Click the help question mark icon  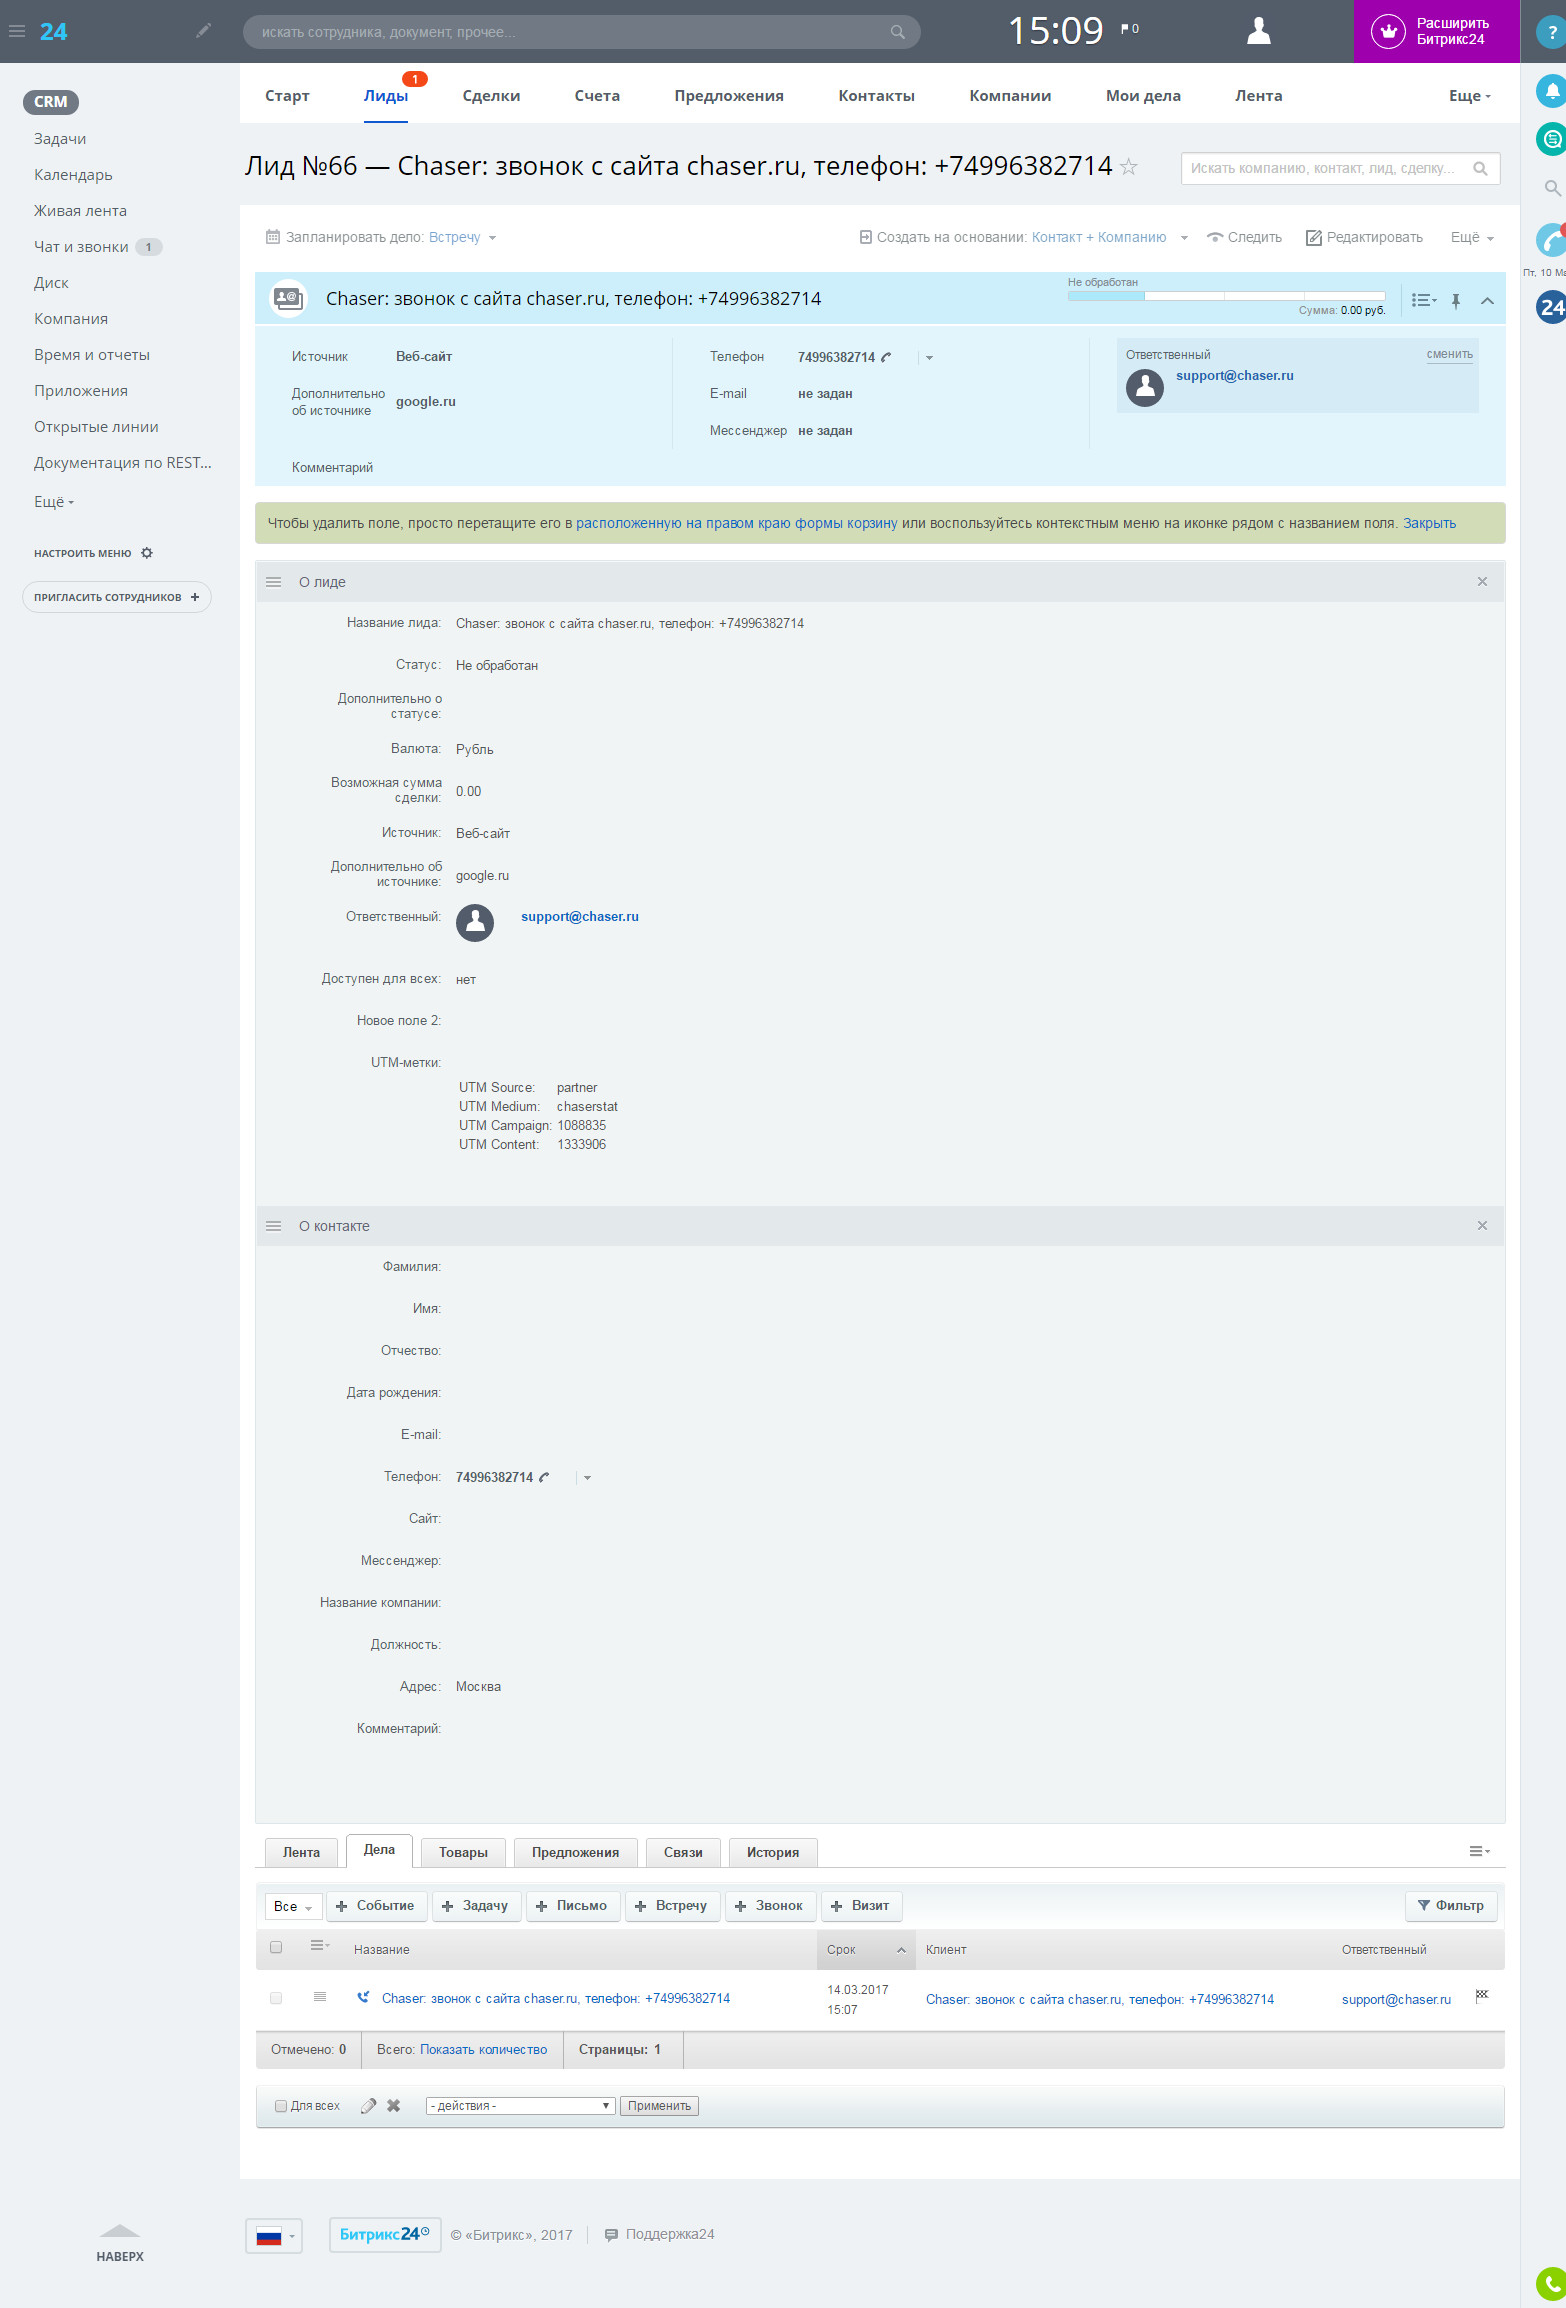[1551, 32]
